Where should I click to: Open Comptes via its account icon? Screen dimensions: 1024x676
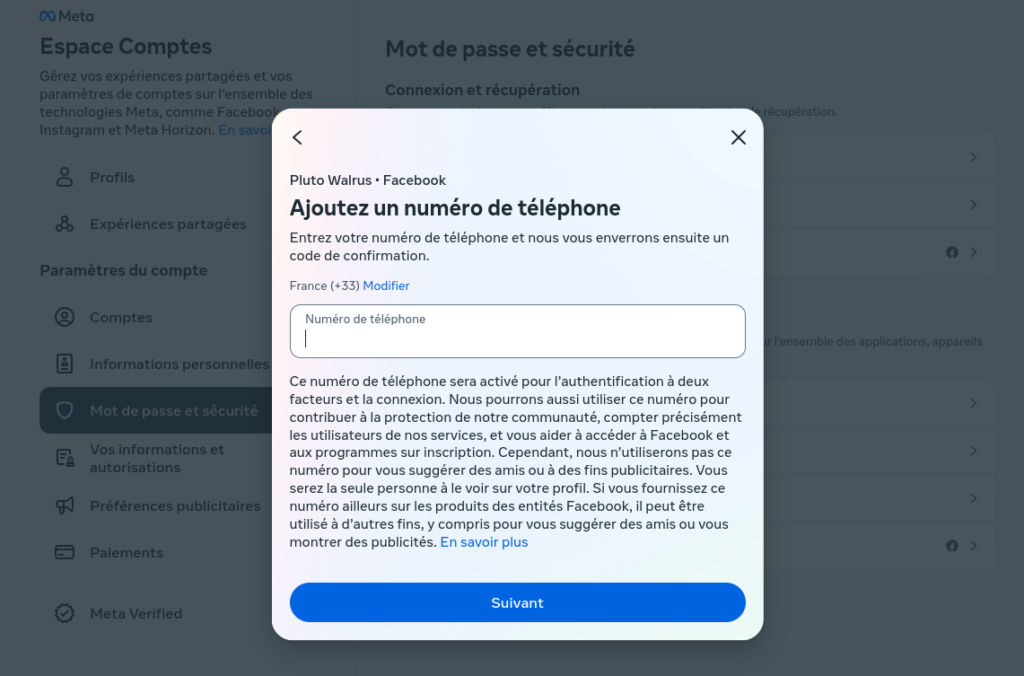64,317
